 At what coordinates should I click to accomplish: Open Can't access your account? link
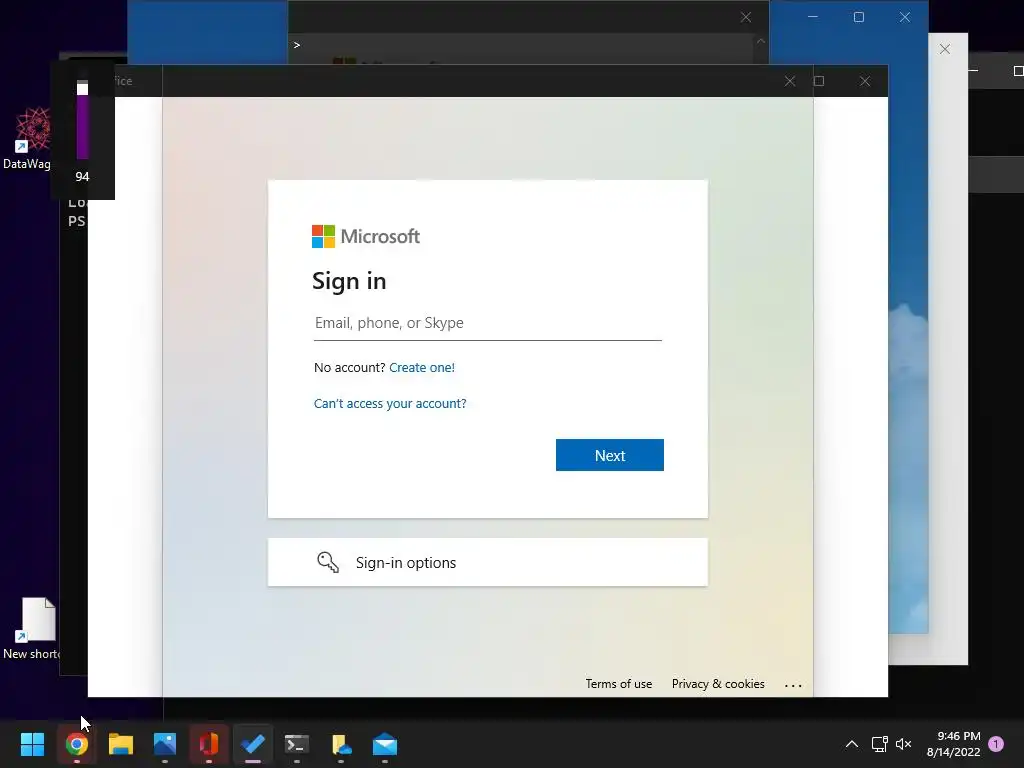point(390,404)
